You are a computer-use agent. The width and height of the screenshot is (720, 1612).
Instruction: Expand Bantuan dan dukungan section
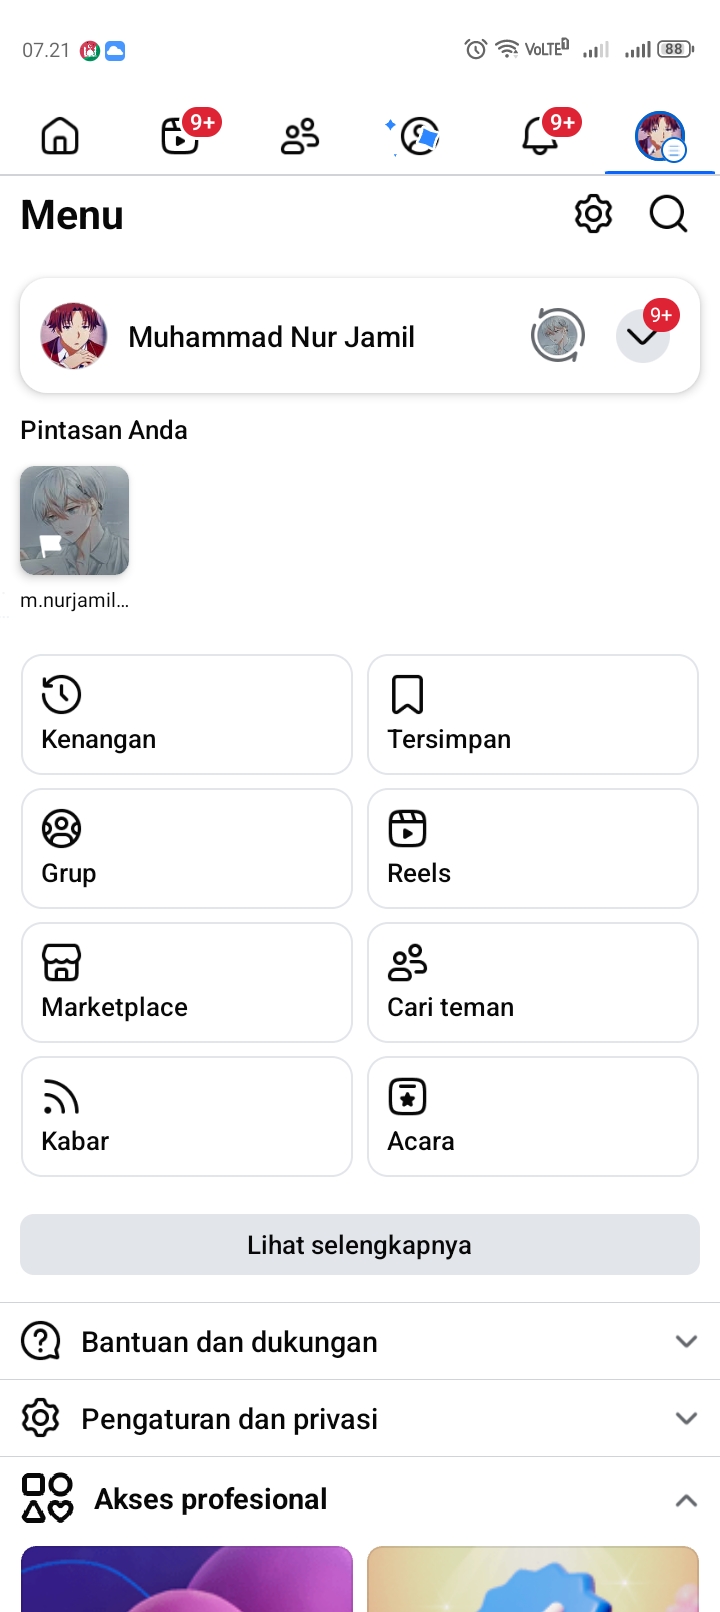[360, 1341]
